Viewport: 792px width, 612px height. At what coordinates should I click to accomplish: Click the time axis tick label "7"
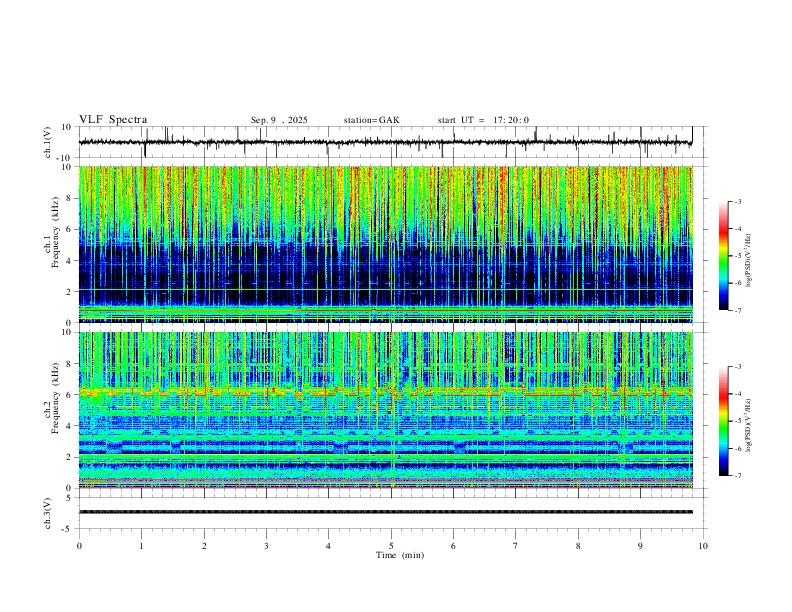pos(516,546)
